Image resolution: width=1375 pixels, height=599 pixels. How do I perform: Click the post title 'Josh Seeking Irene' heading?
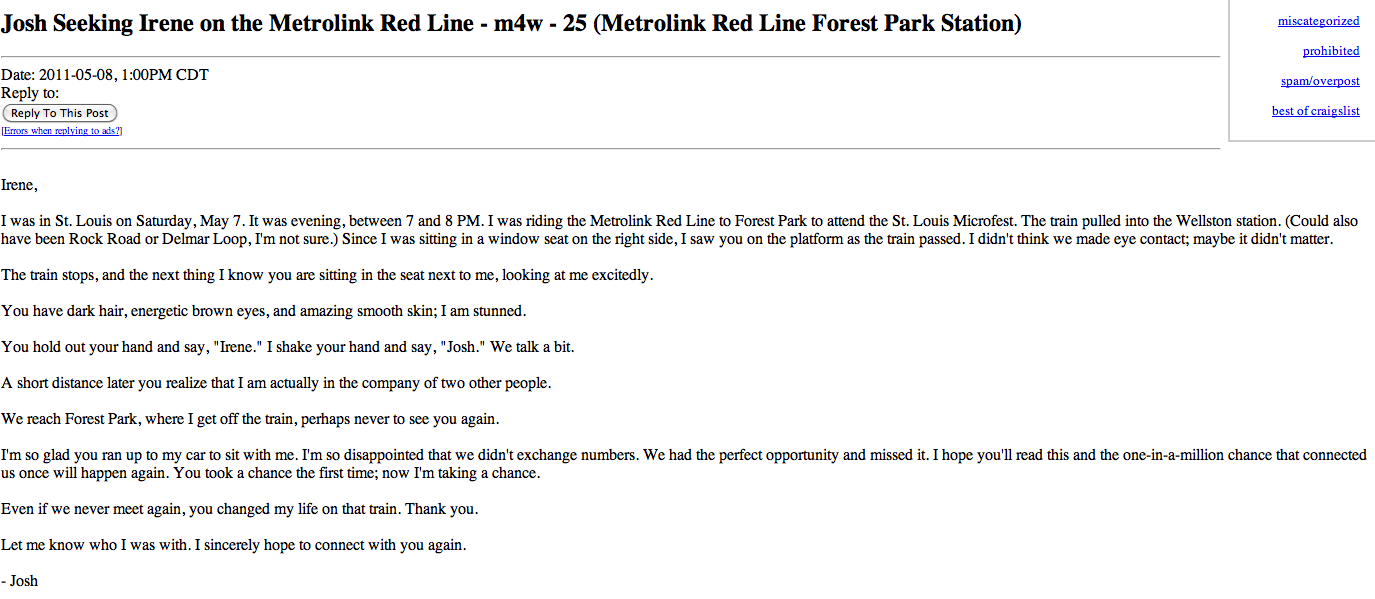511,23
